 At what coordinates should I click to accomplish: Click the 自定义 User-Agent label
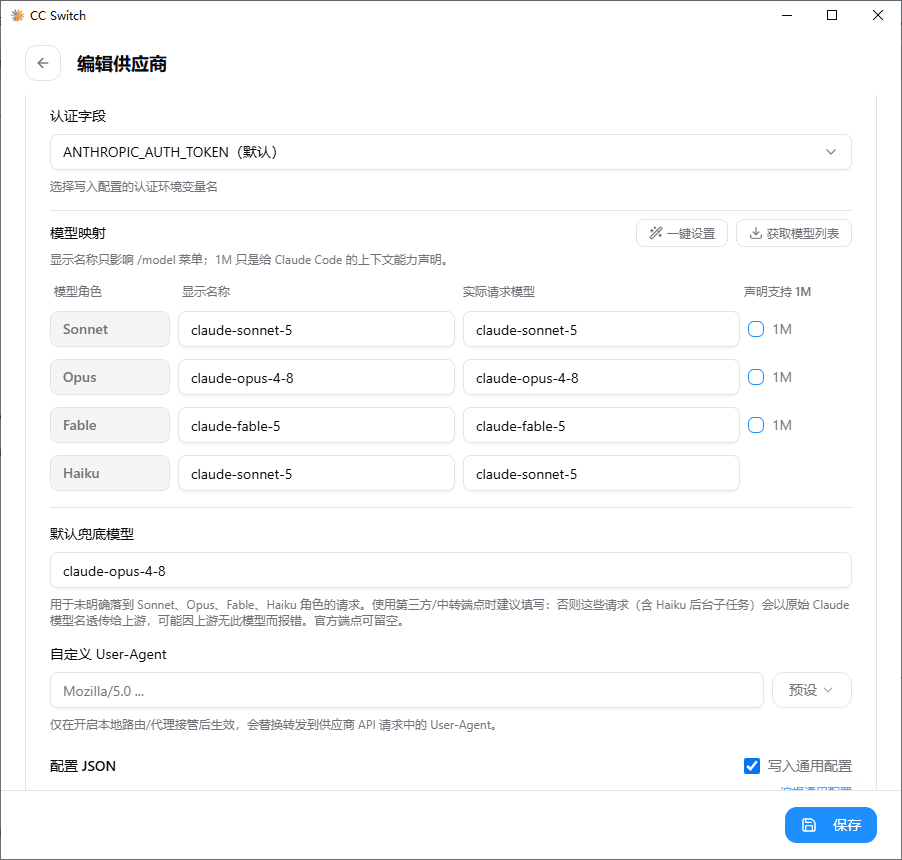pos(108,655)
